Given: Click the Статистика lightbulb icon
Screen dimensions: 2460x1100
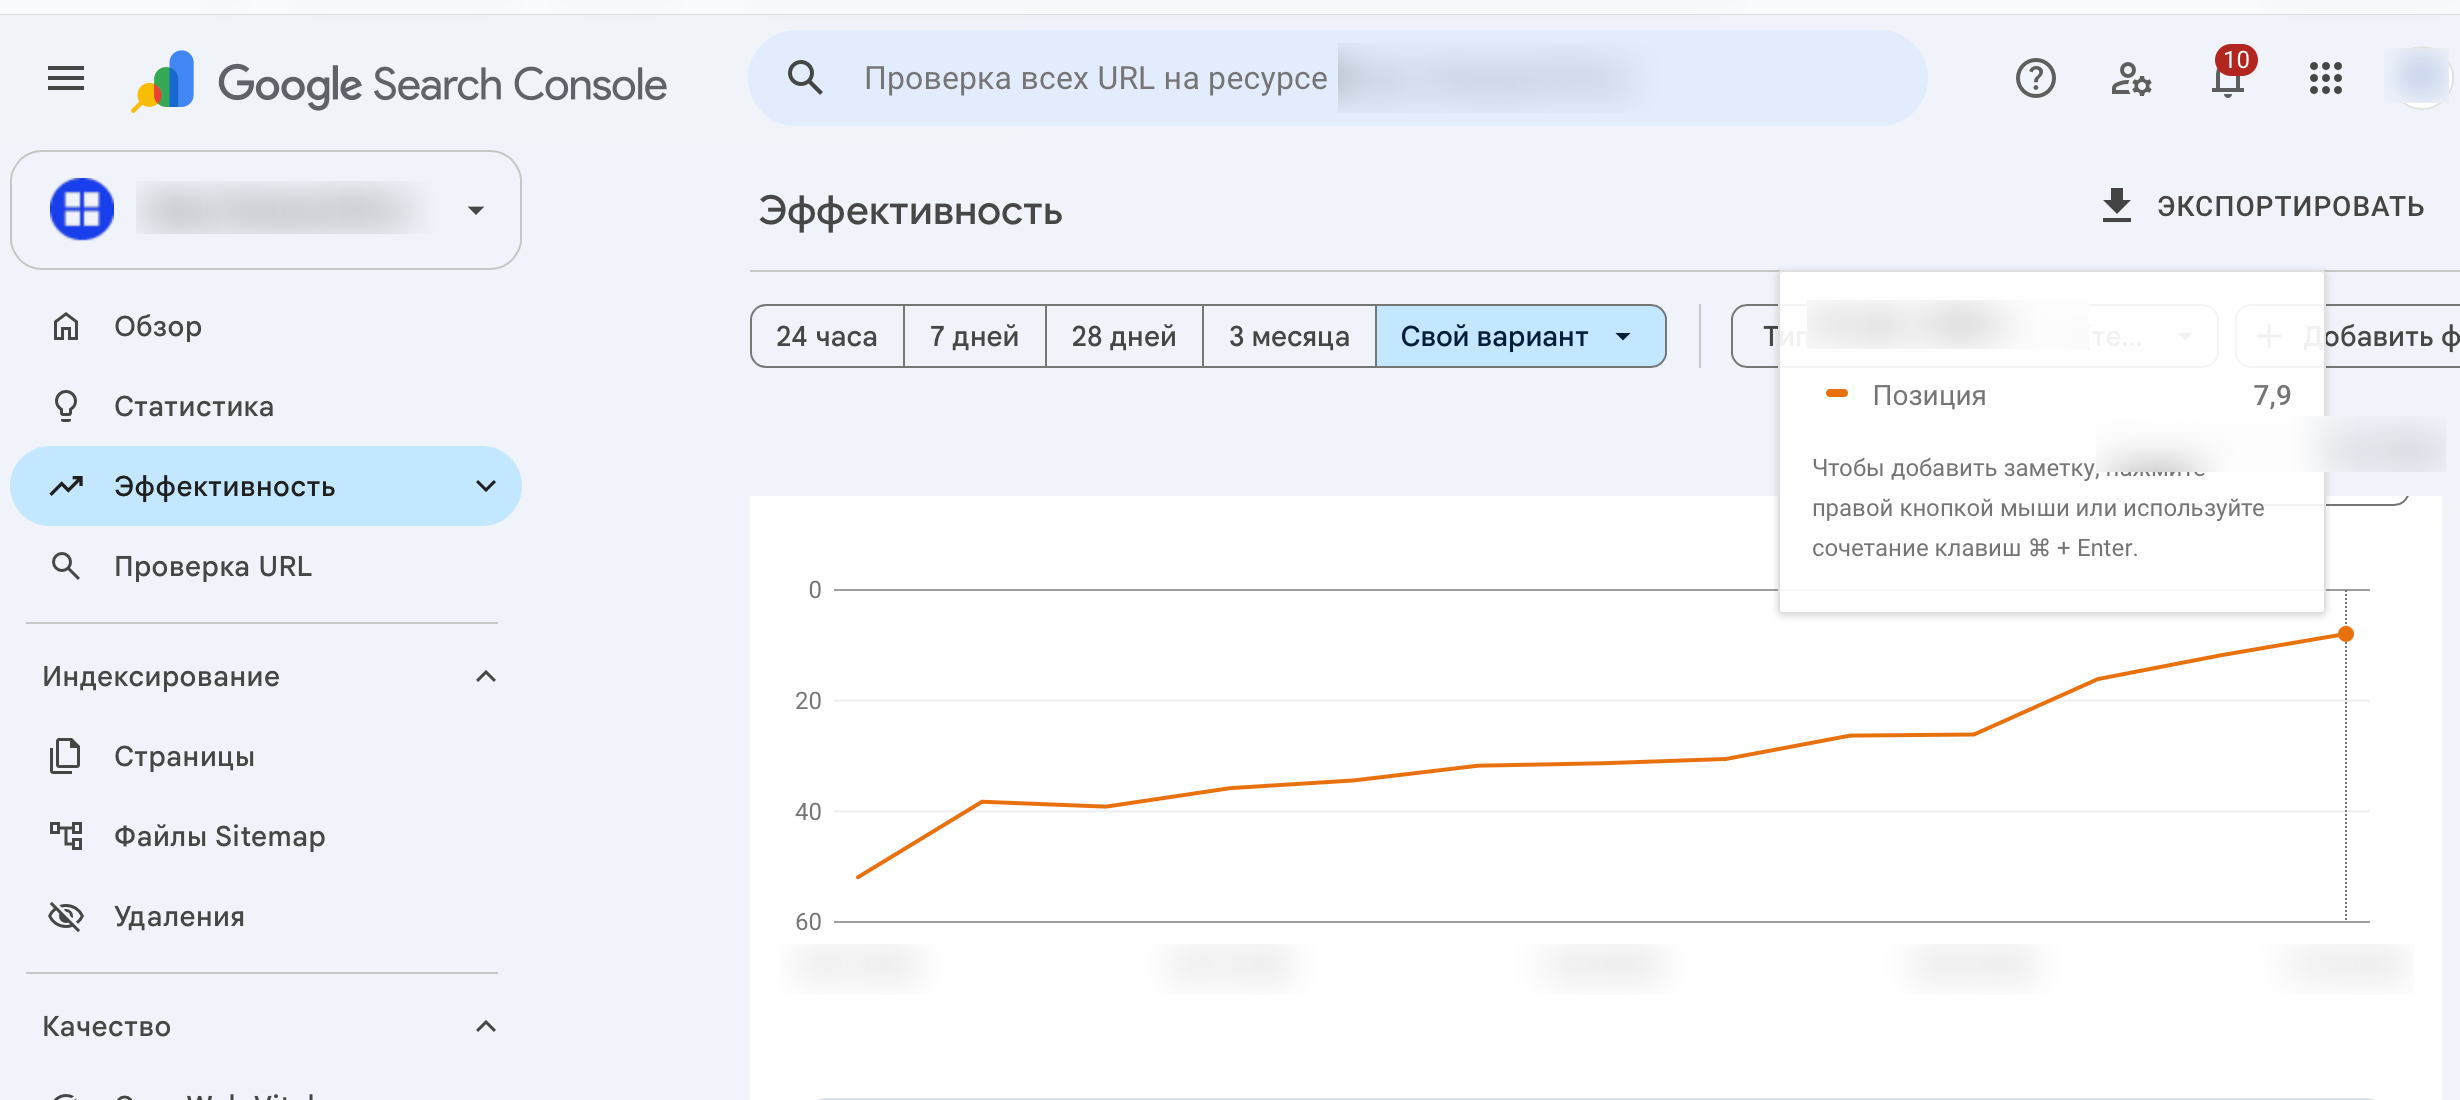Looking at the screenshot, I should (x=66, y=406).
